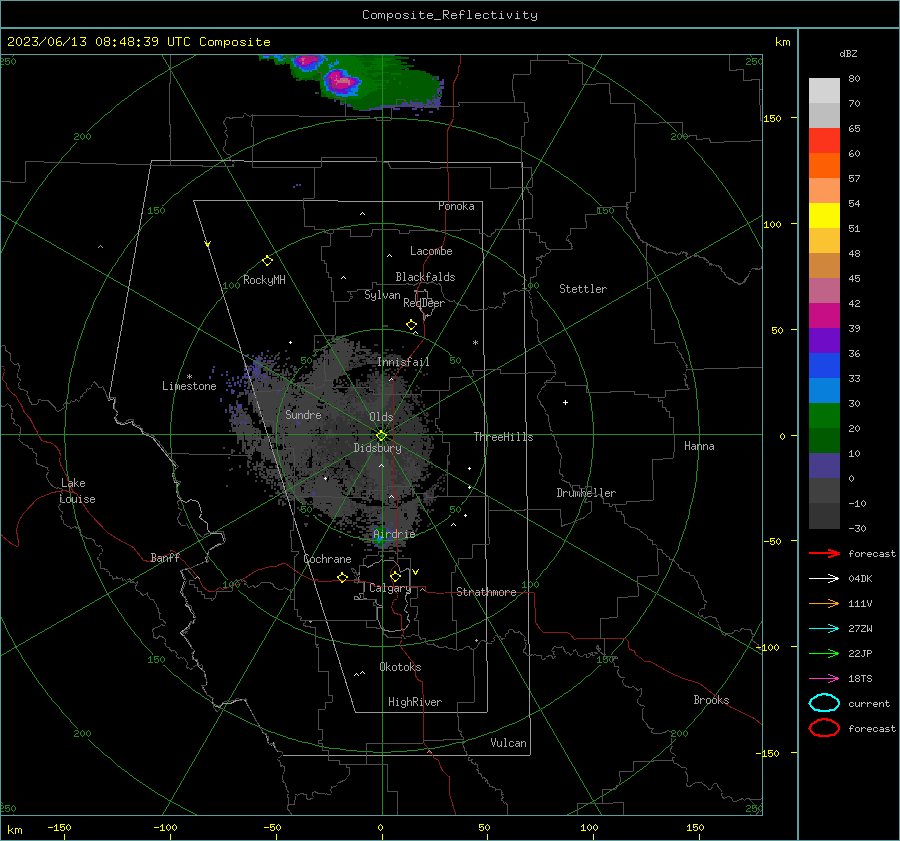Click the HighRiver city label
This screenshot has height=841, width=900.
pos(415,702)
